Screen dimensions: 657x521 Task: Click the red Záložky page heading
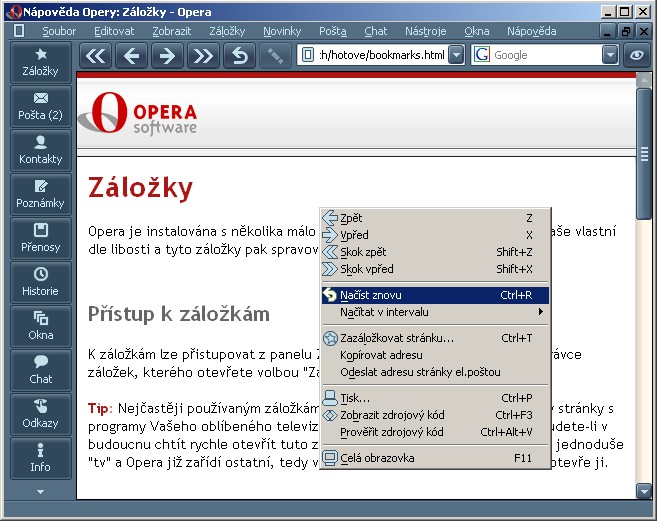pos(140,188)
